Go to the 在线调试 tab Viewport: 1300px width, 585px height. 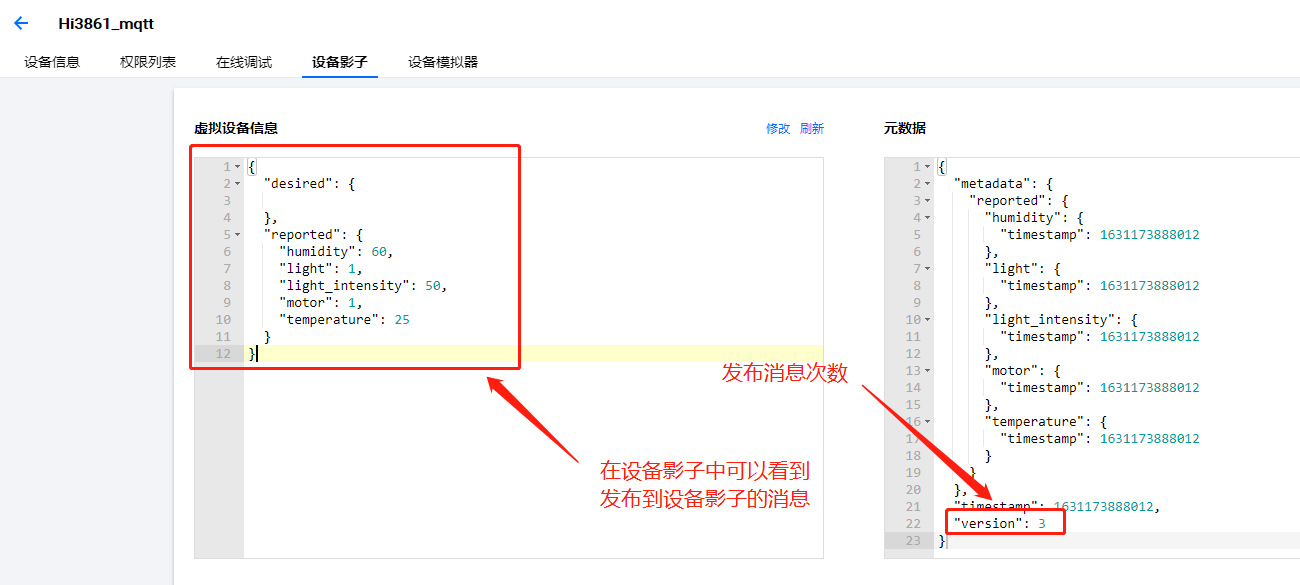point(244,62)
